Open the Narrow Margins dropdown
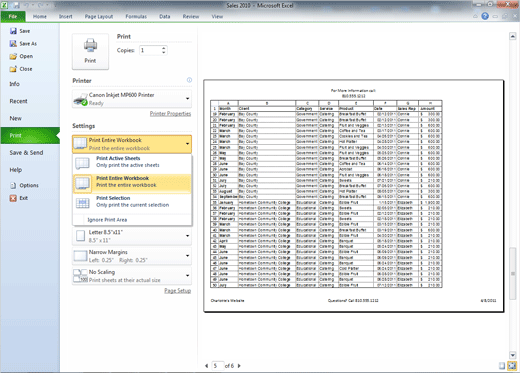Image resolution: width=520 pixels, height=373 pixels. pos(132,256)
